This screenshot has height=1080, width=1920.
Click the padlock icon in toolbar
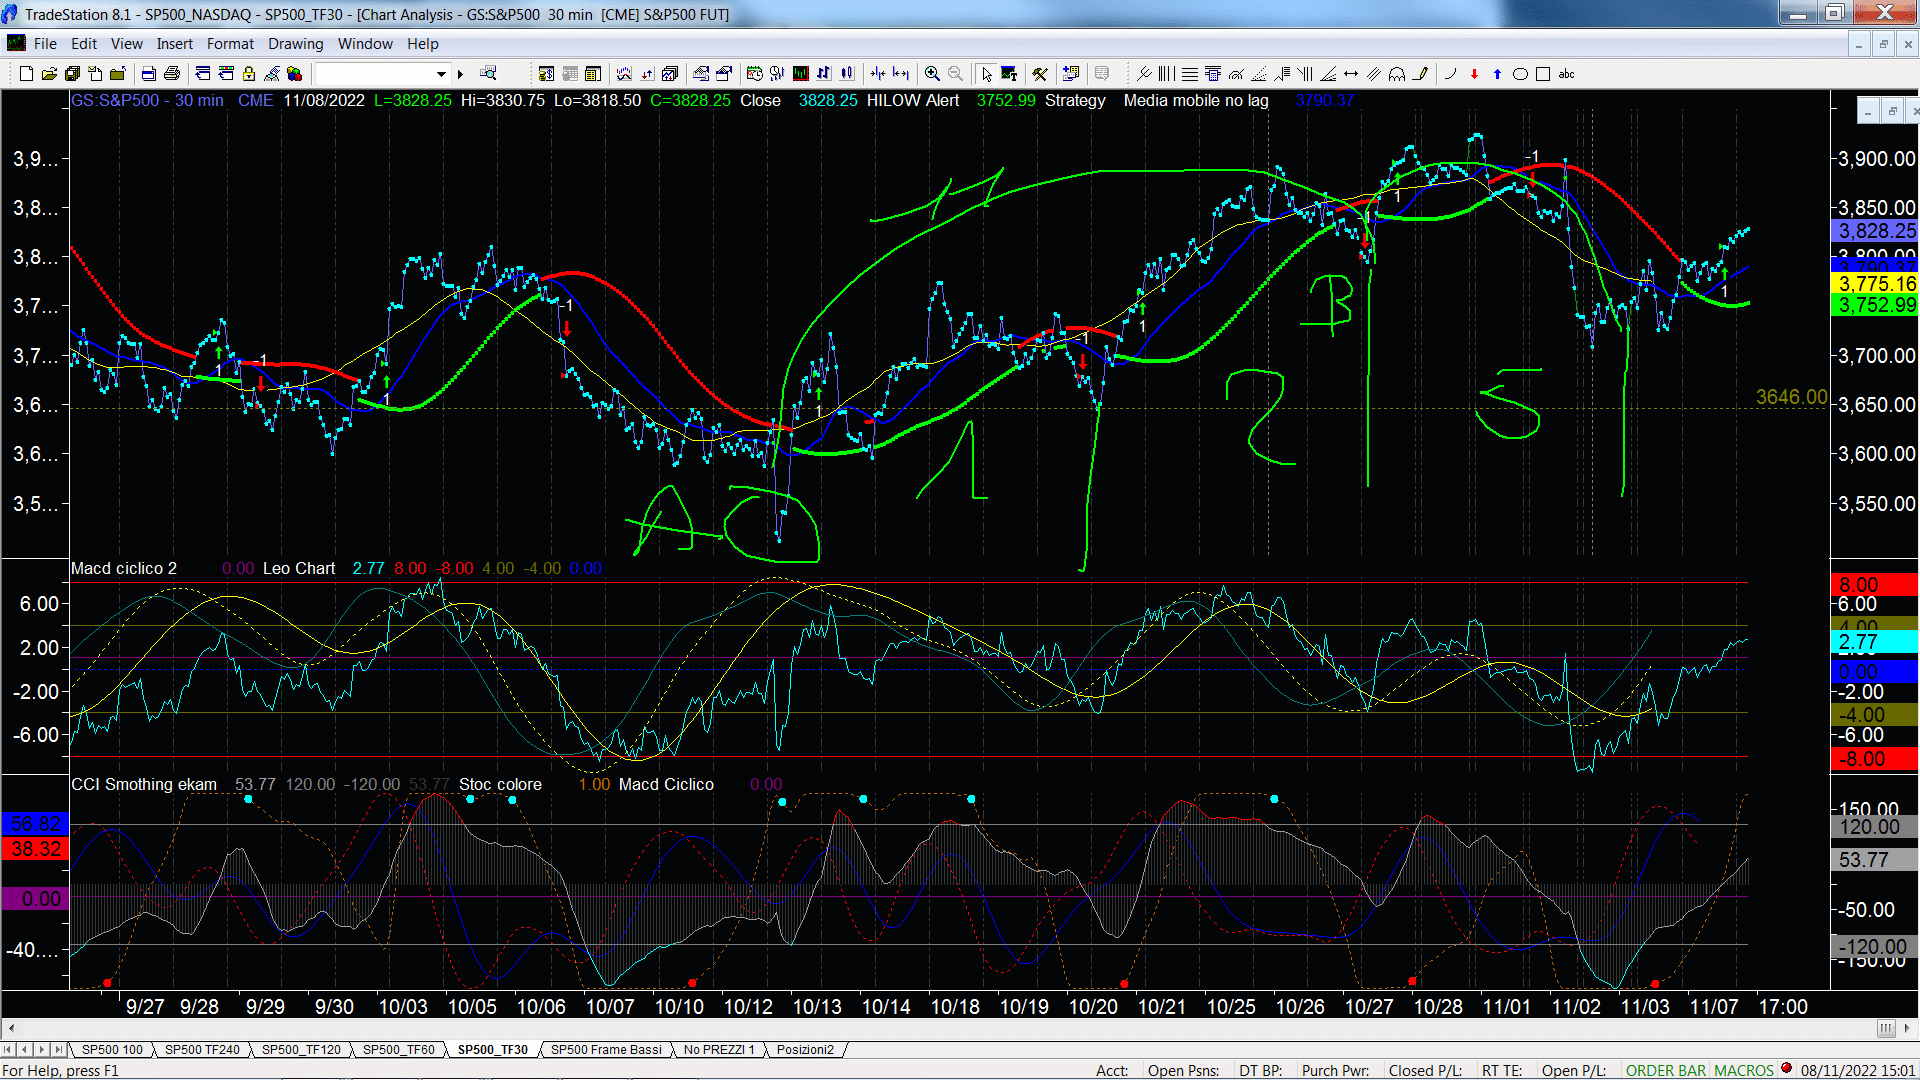point(249,74)
